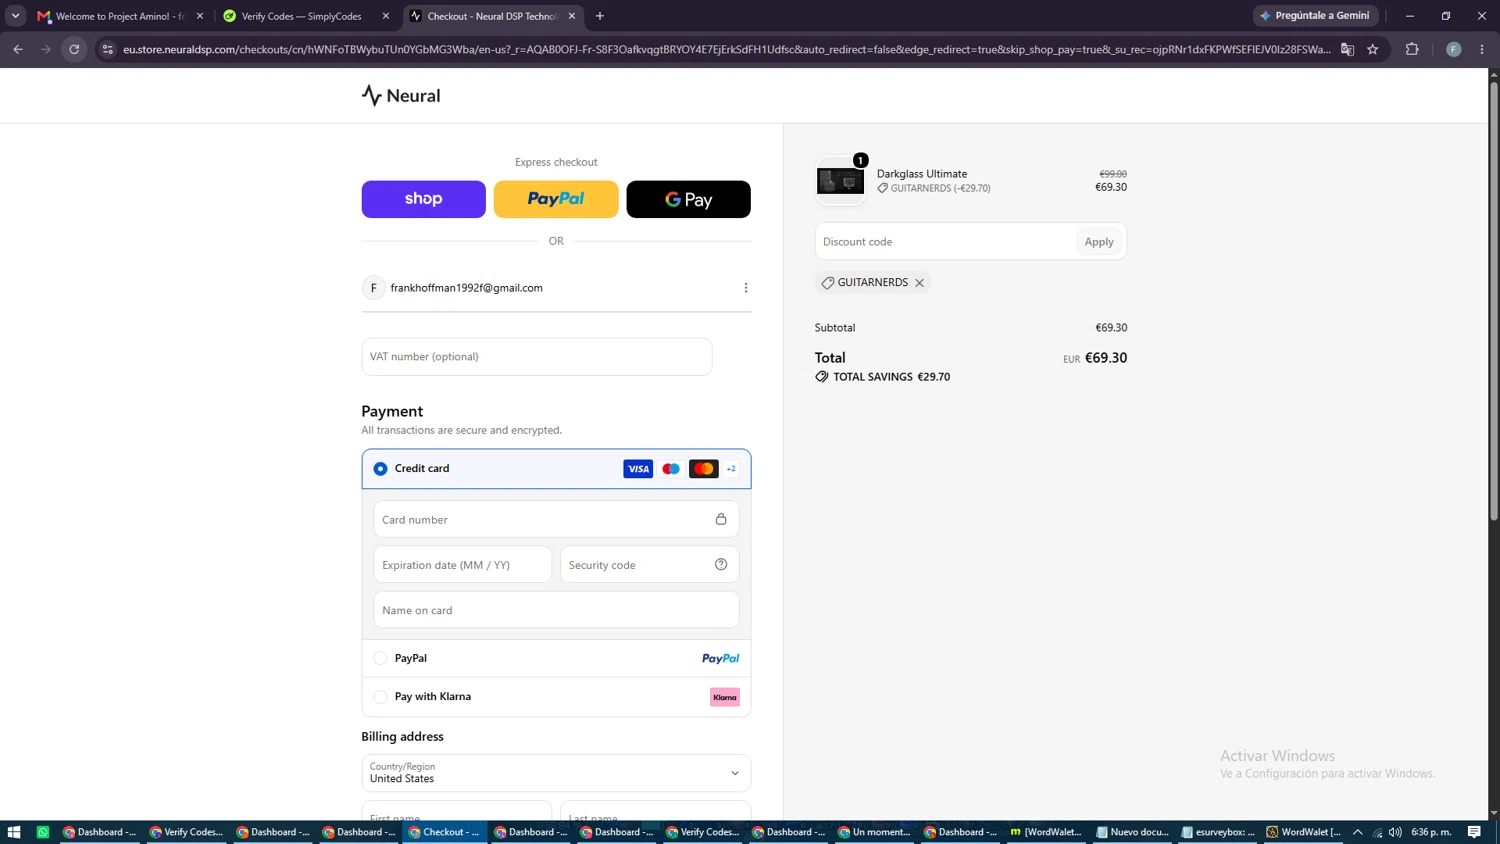Image resolution: width=1500 pixels, height=844 pixels.
Task: Open the esurveybox taskbar item
Action: point(1219,832)
